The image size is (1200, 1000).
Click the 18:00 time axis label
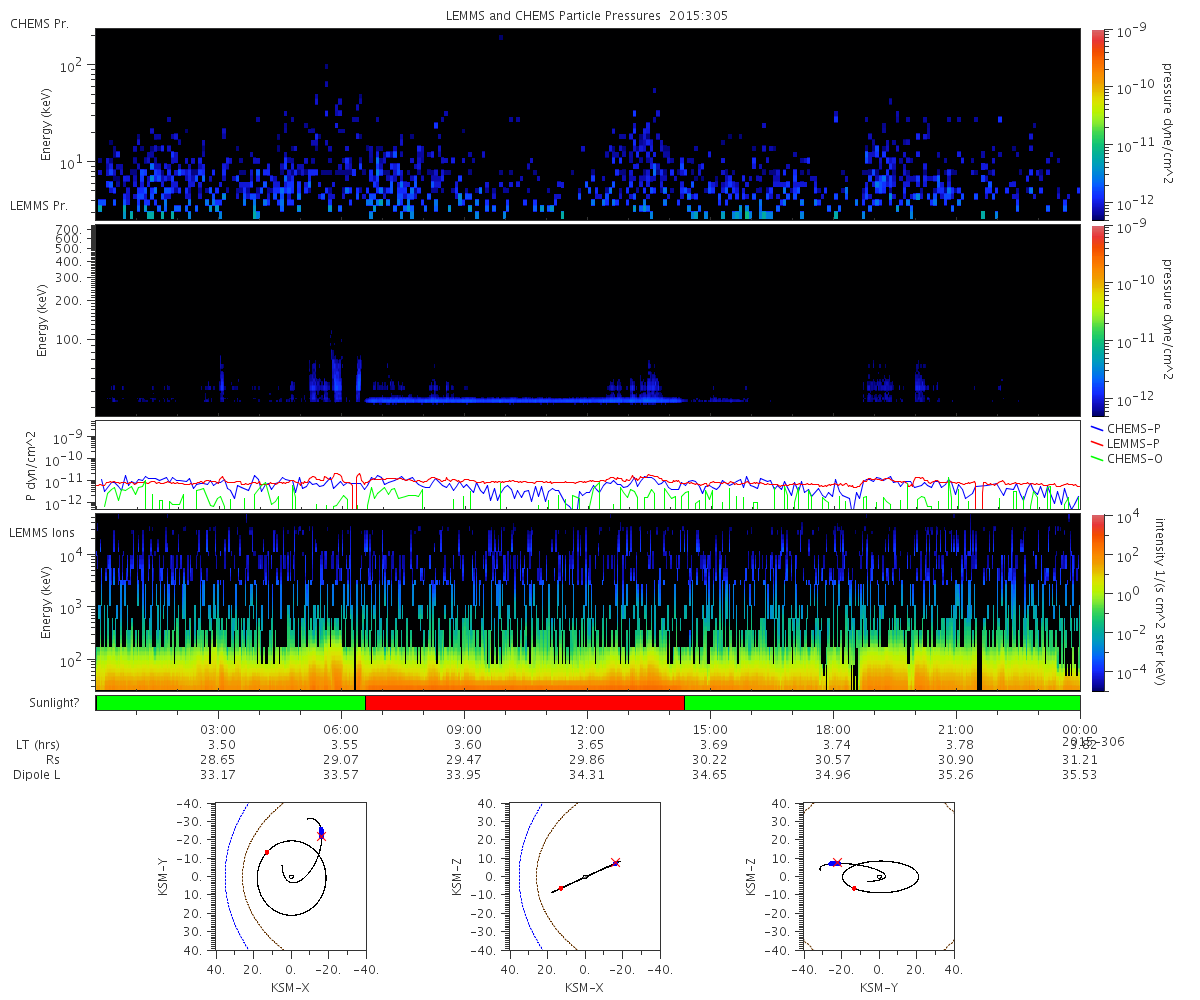coord(833,729)
